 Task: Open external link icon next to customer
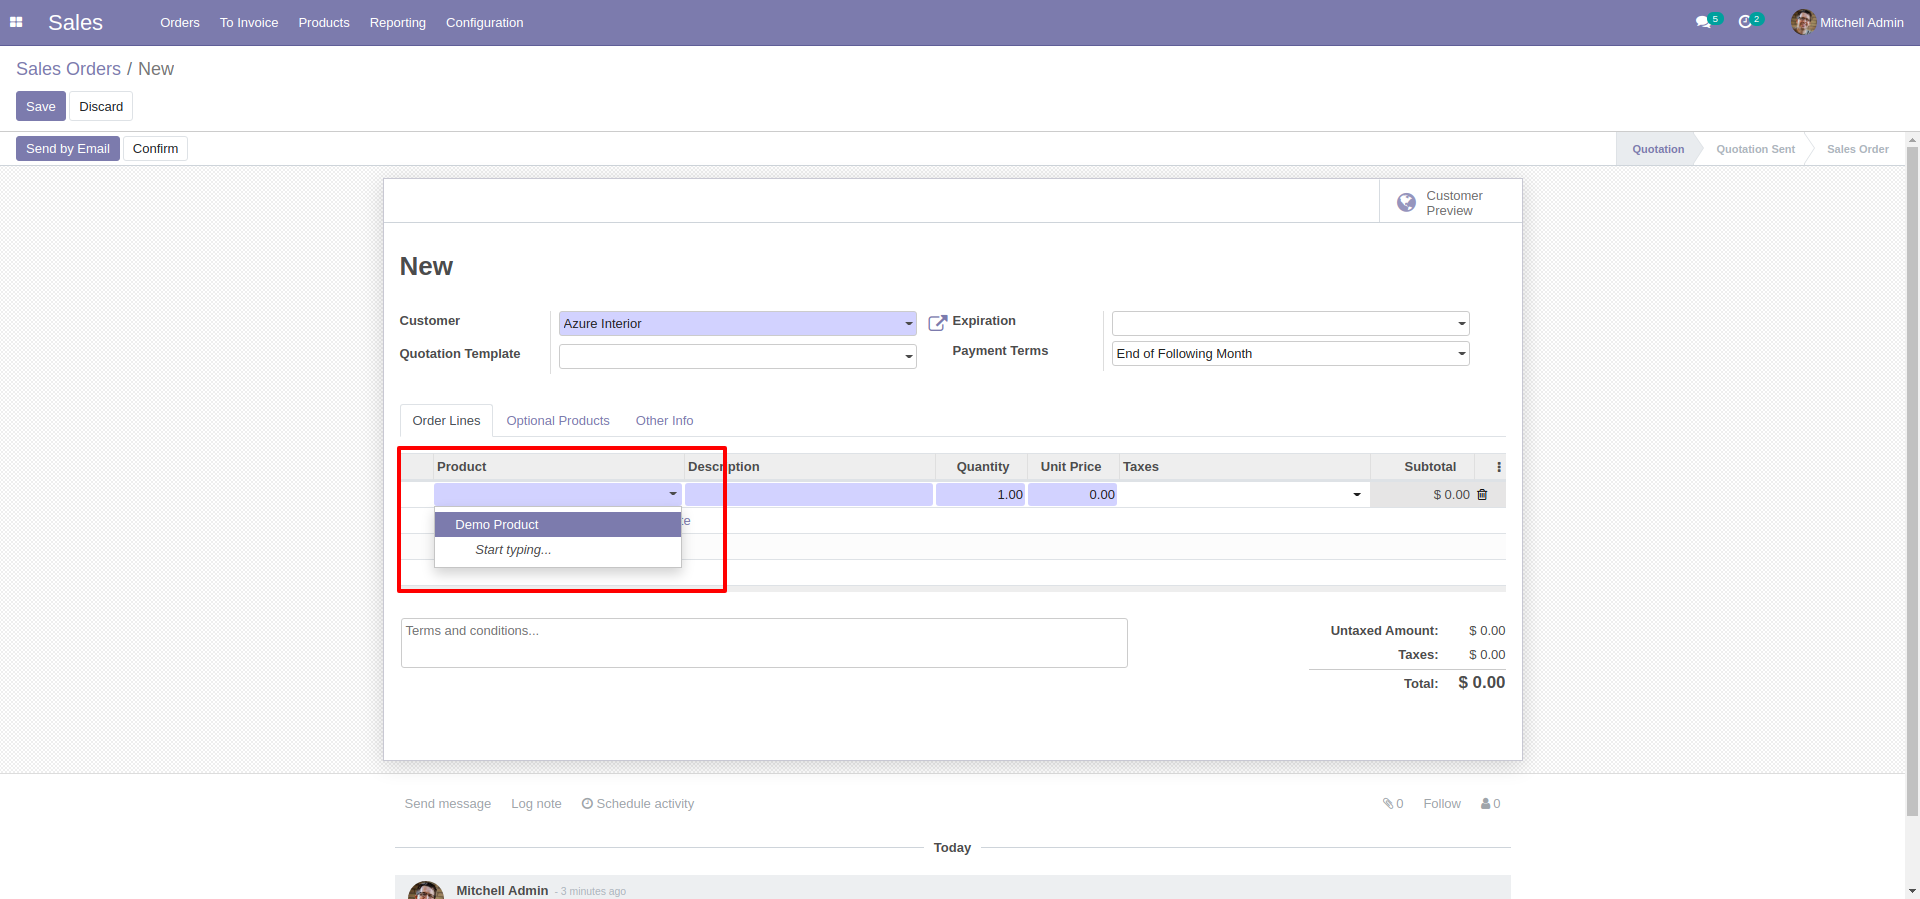(937, 323)
